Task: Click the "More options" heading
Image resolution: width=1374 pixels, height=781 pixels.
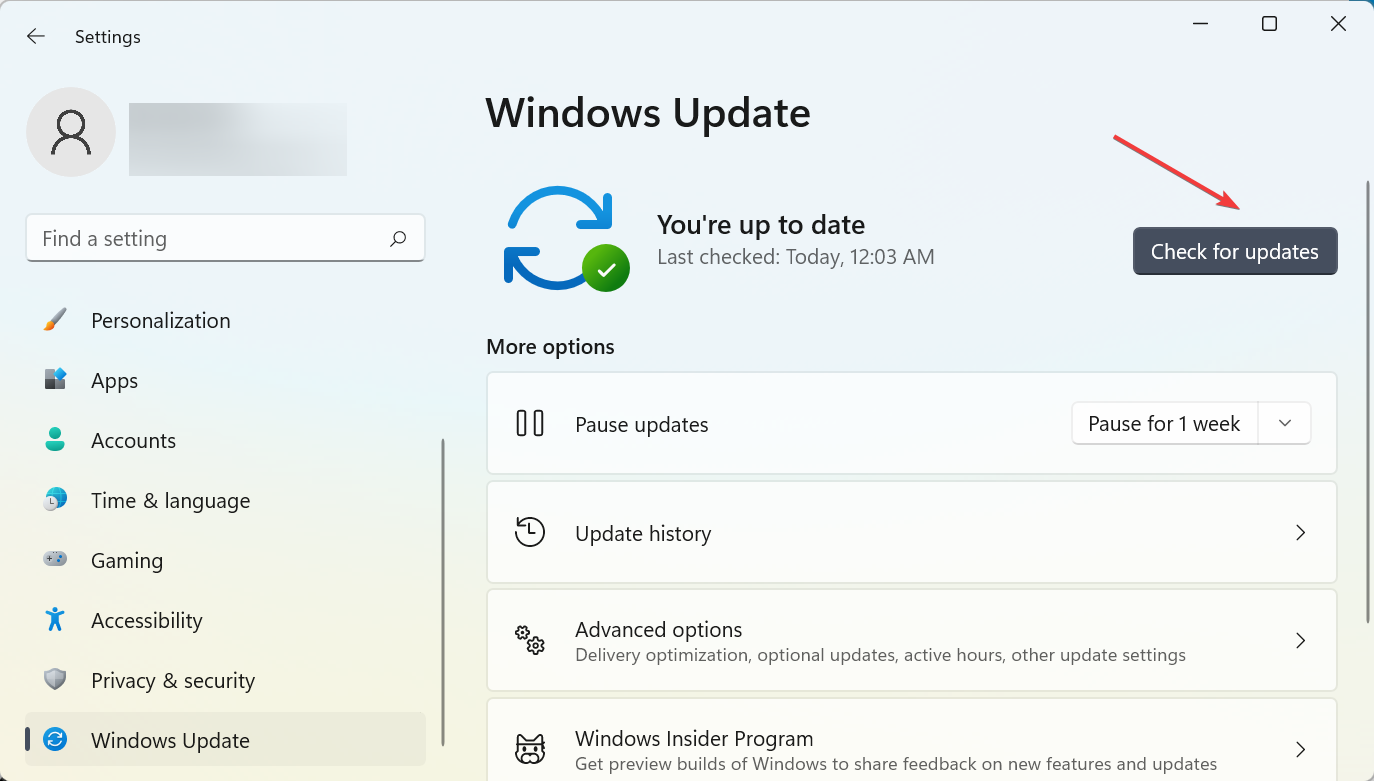Action: (x=550, y=347)
